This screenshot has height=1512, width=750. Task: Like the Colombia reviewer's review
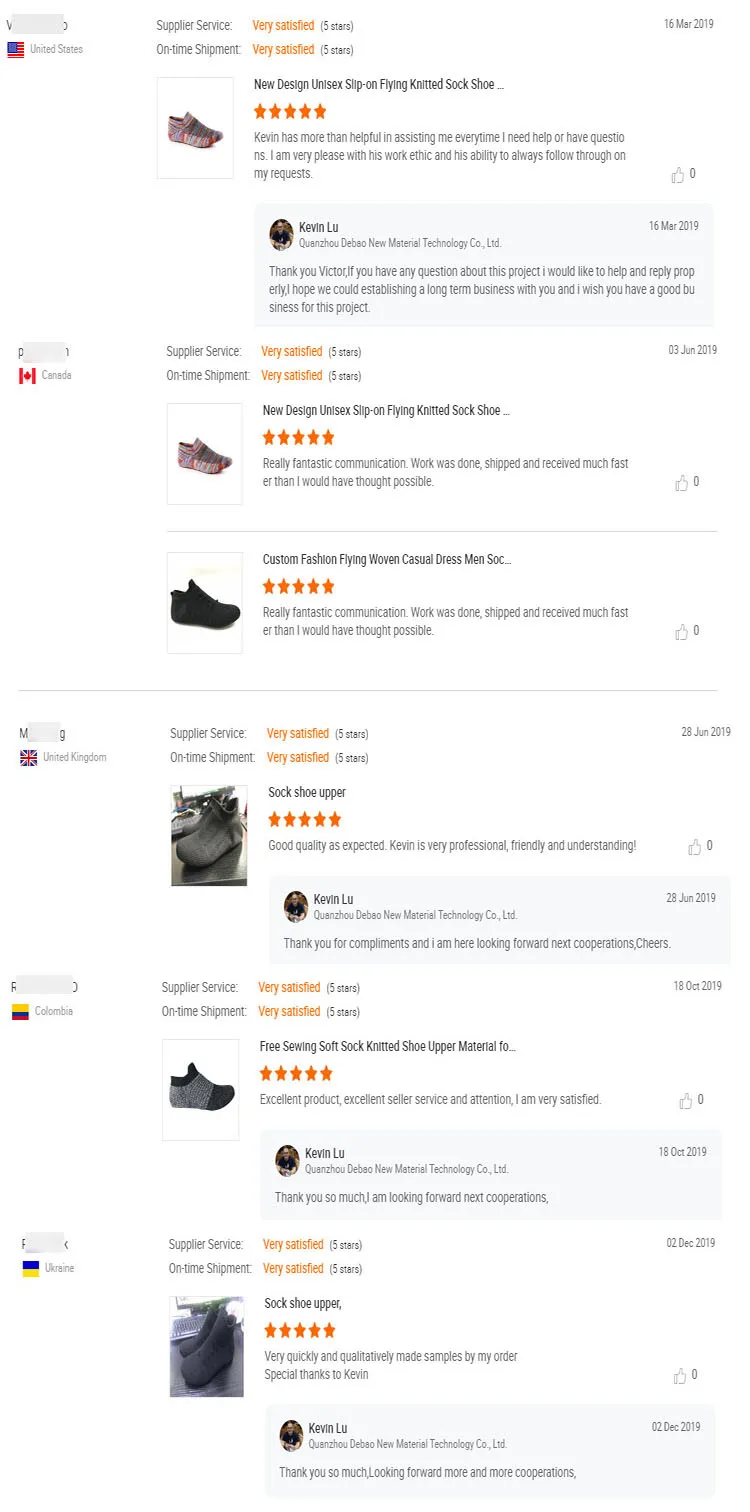(686, 1101)
